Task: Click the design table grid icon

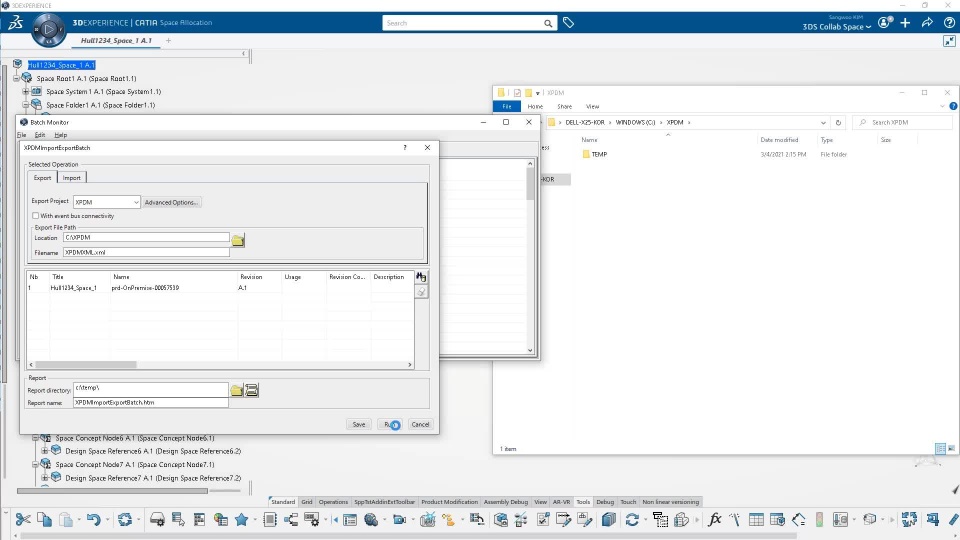Action: 756,520
